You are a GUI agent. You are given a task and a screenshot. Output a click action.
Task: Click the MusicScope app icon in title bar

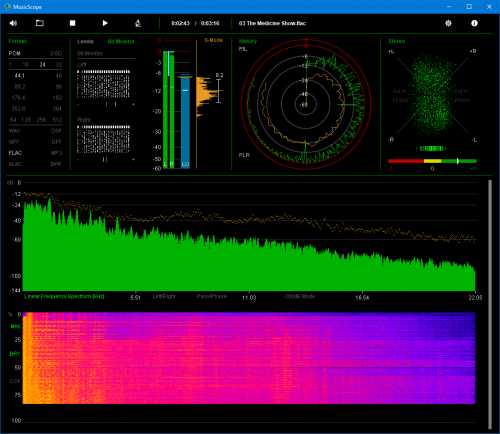point(7,7)
